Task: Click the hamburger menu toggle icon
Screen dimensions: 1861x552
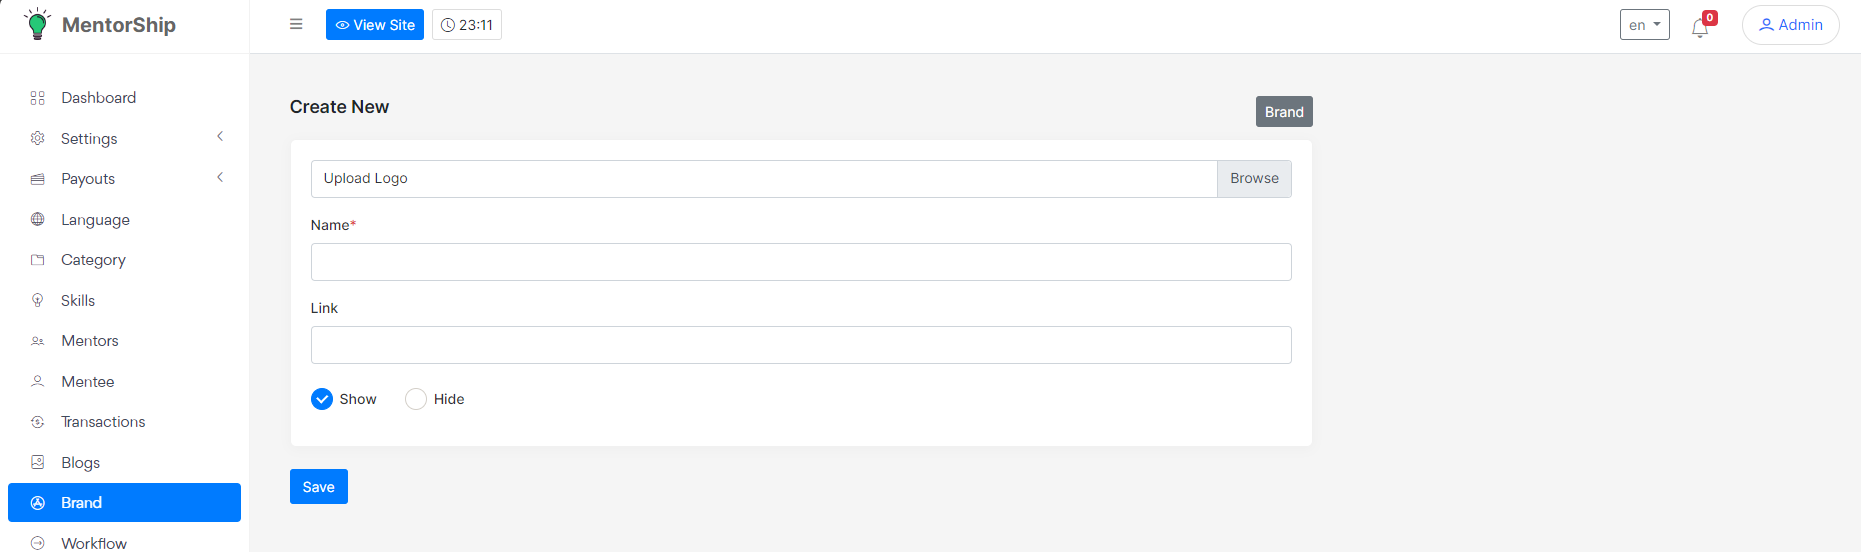Action: [x=296, y=24]
